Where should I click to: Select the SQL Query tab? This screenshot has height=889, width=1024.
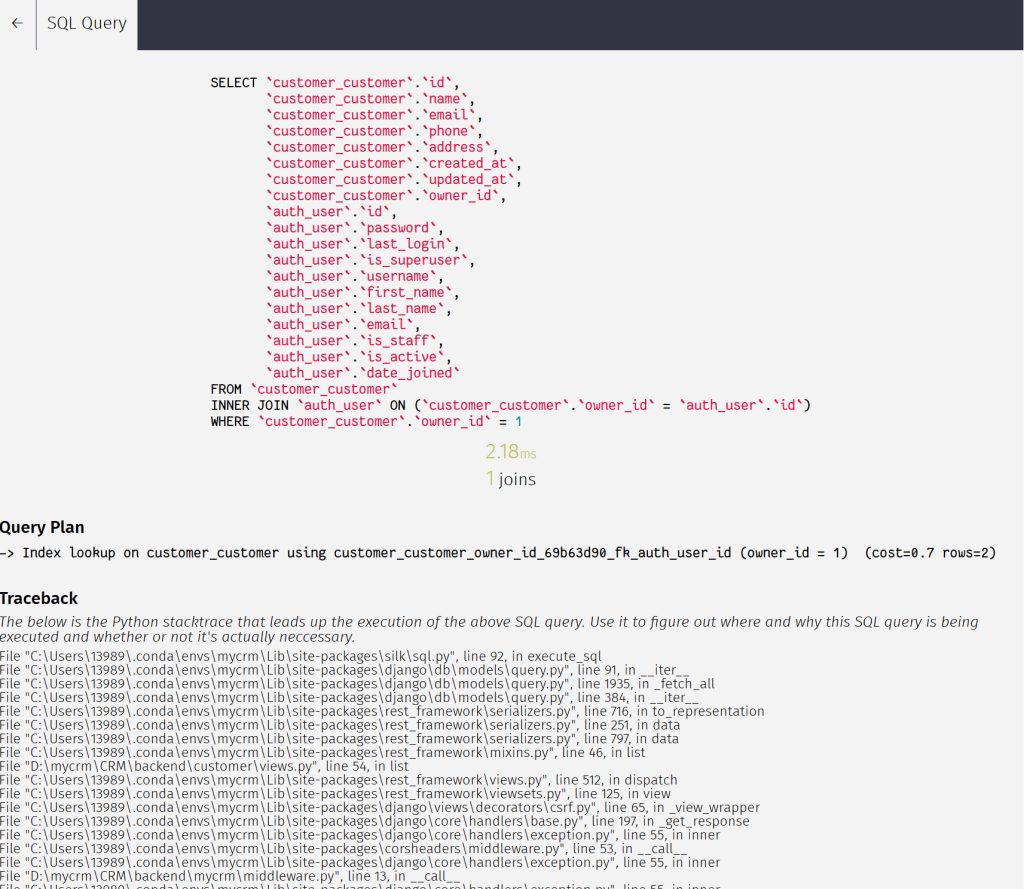pyautogui.click(x=87, y=23)
